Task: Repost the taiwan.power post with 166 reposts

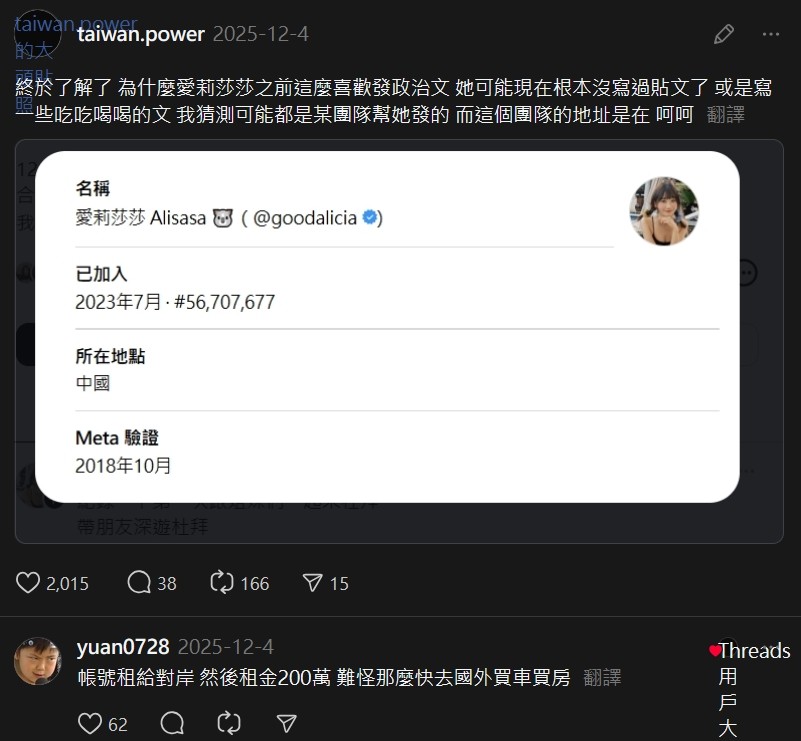Action: pos(222,583)
